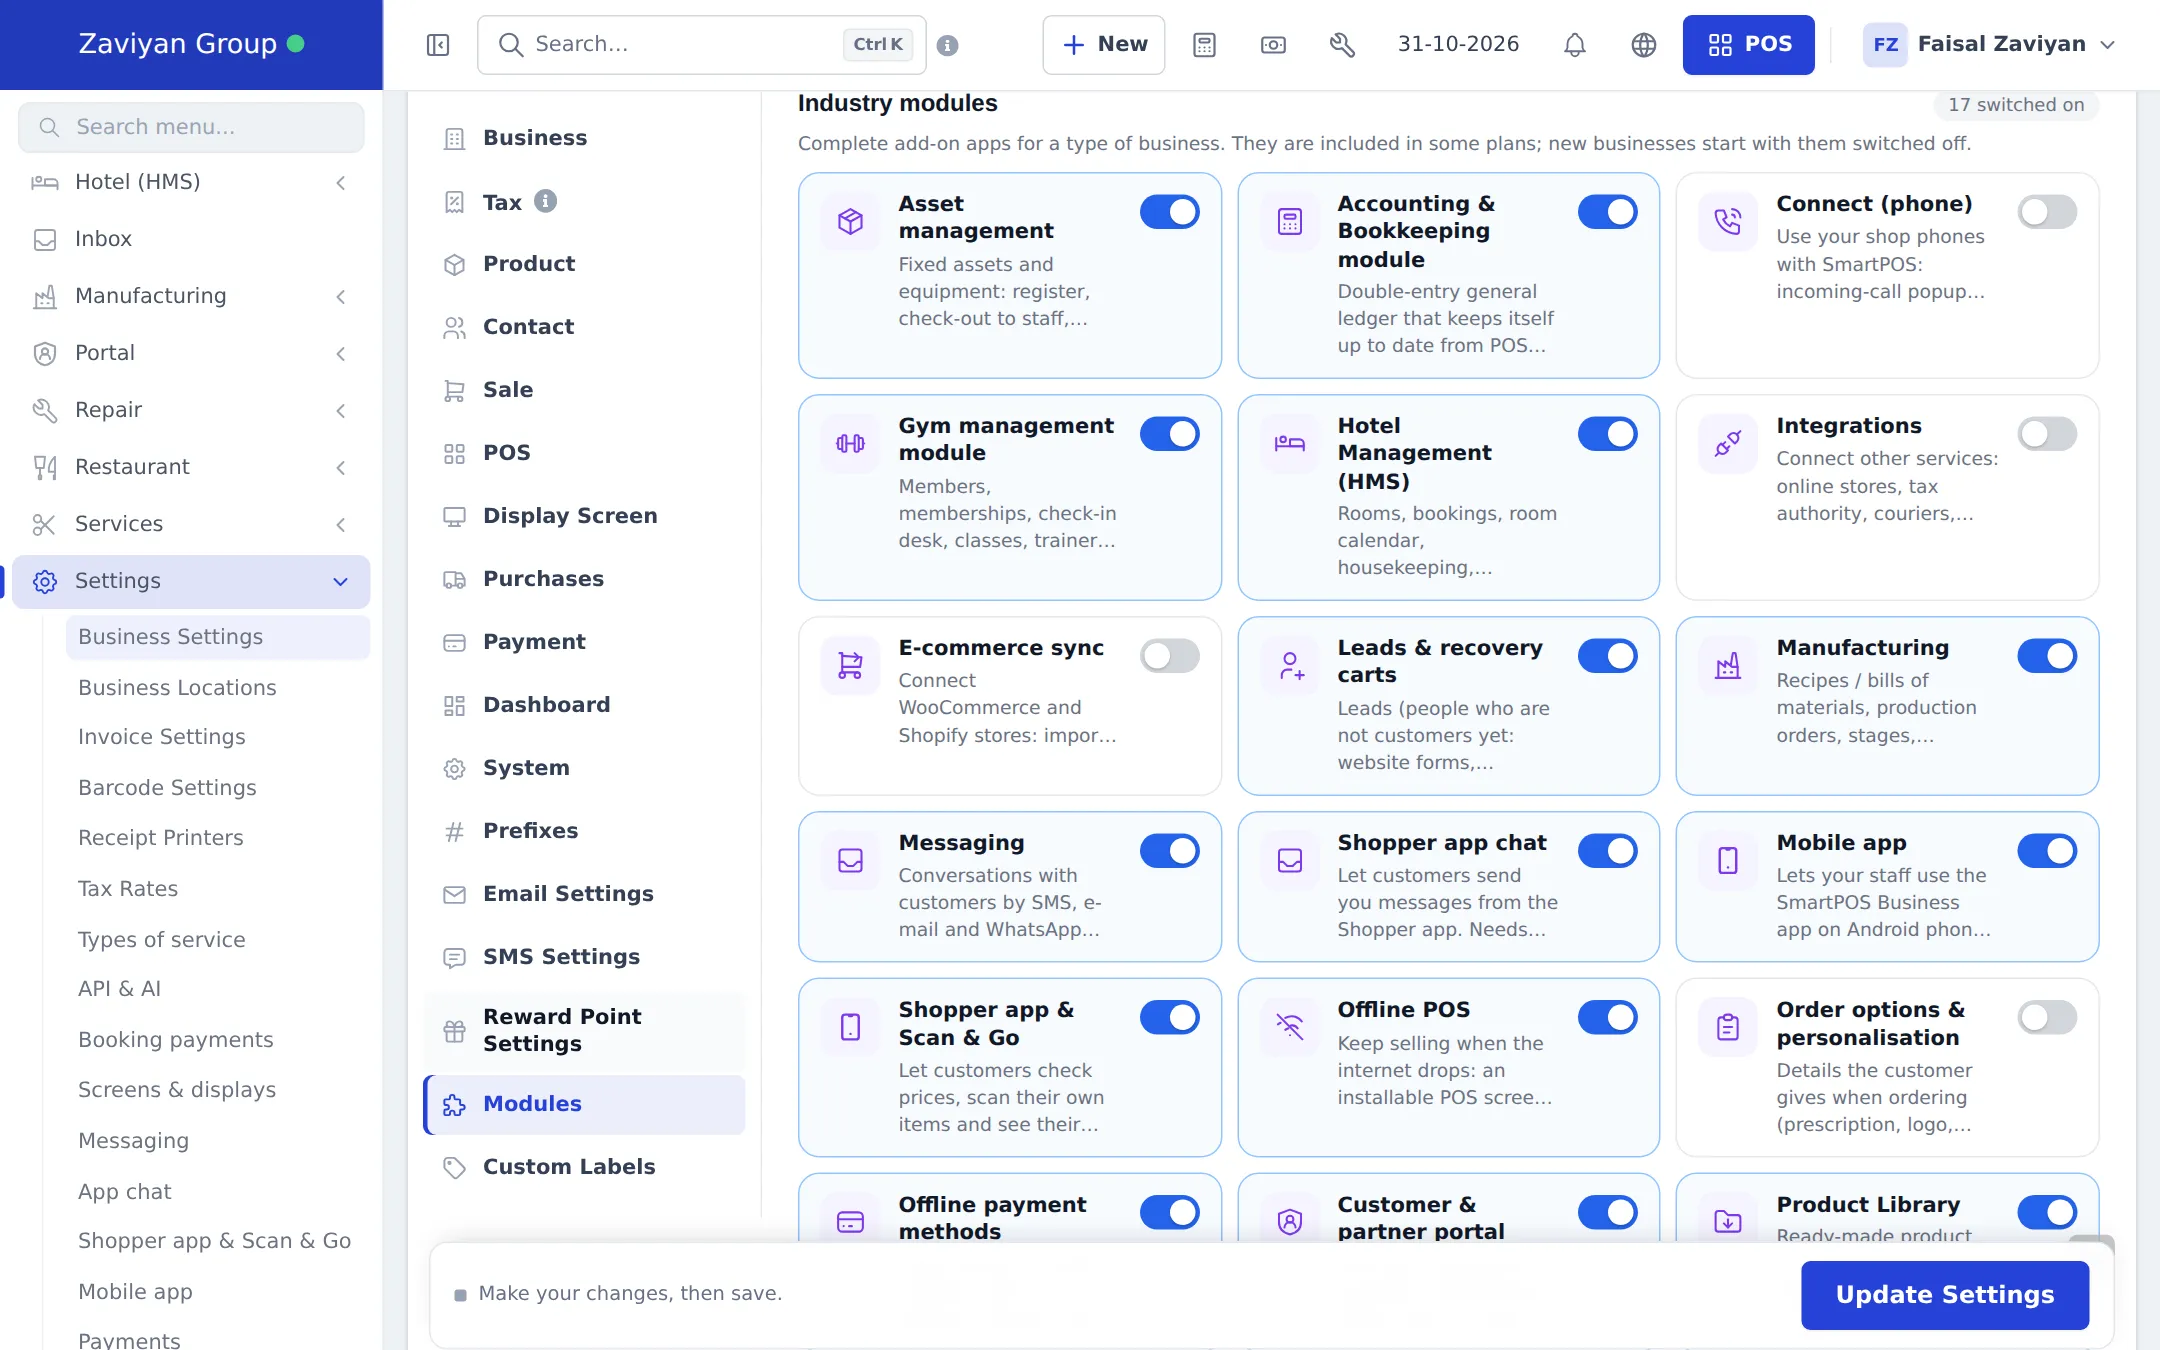The width and height of the screenshot is (2160, 1350).
Task: Switch on the Integrations toggle
Action: [2047, 434]
